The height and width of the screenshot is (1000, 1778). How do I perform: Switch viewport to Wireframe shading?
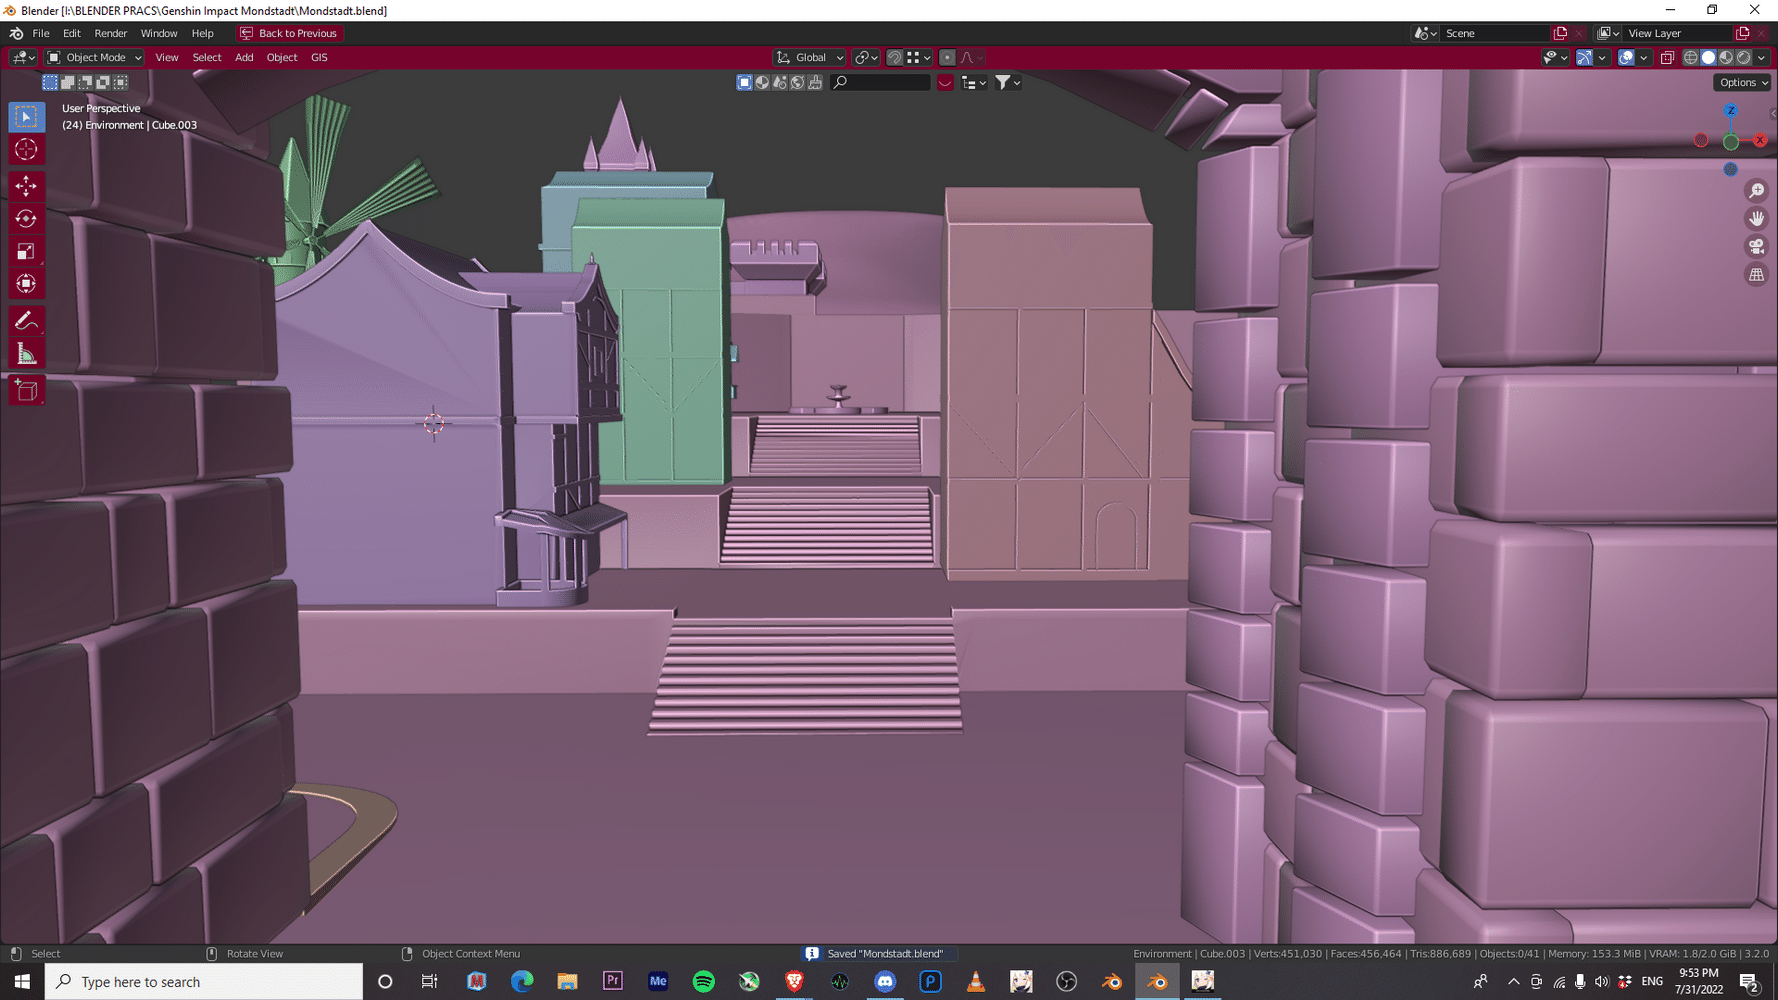(1690, 57)
